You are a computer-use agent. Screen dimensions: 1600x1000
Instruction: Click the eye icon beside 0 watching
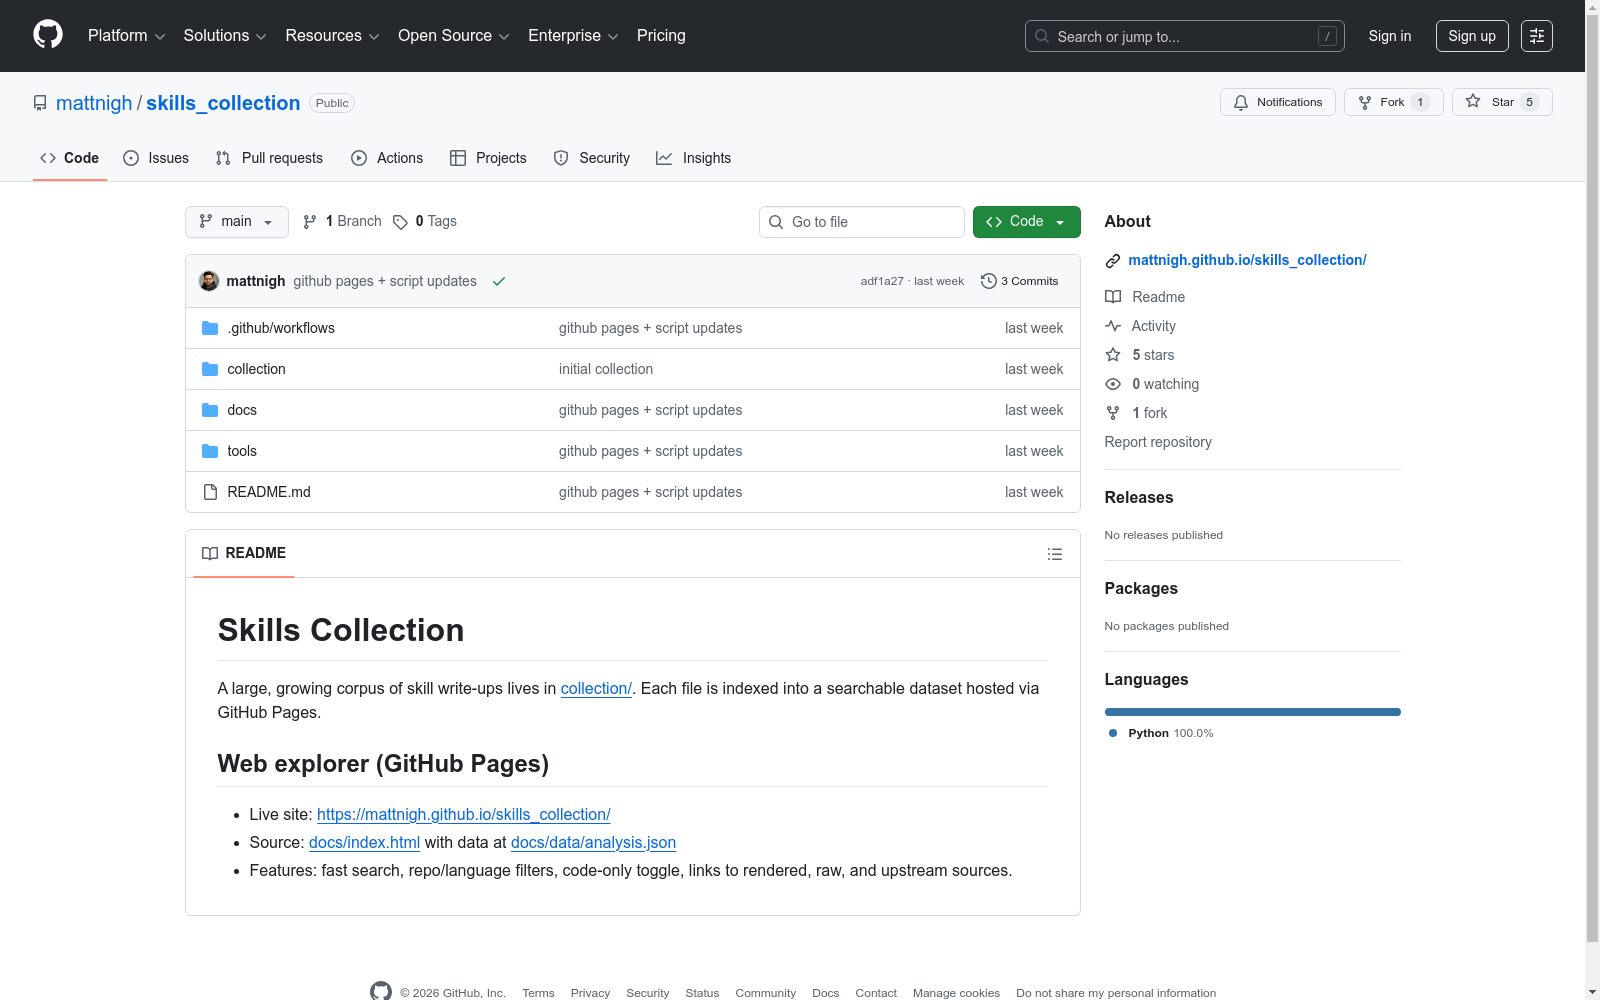1113,384
